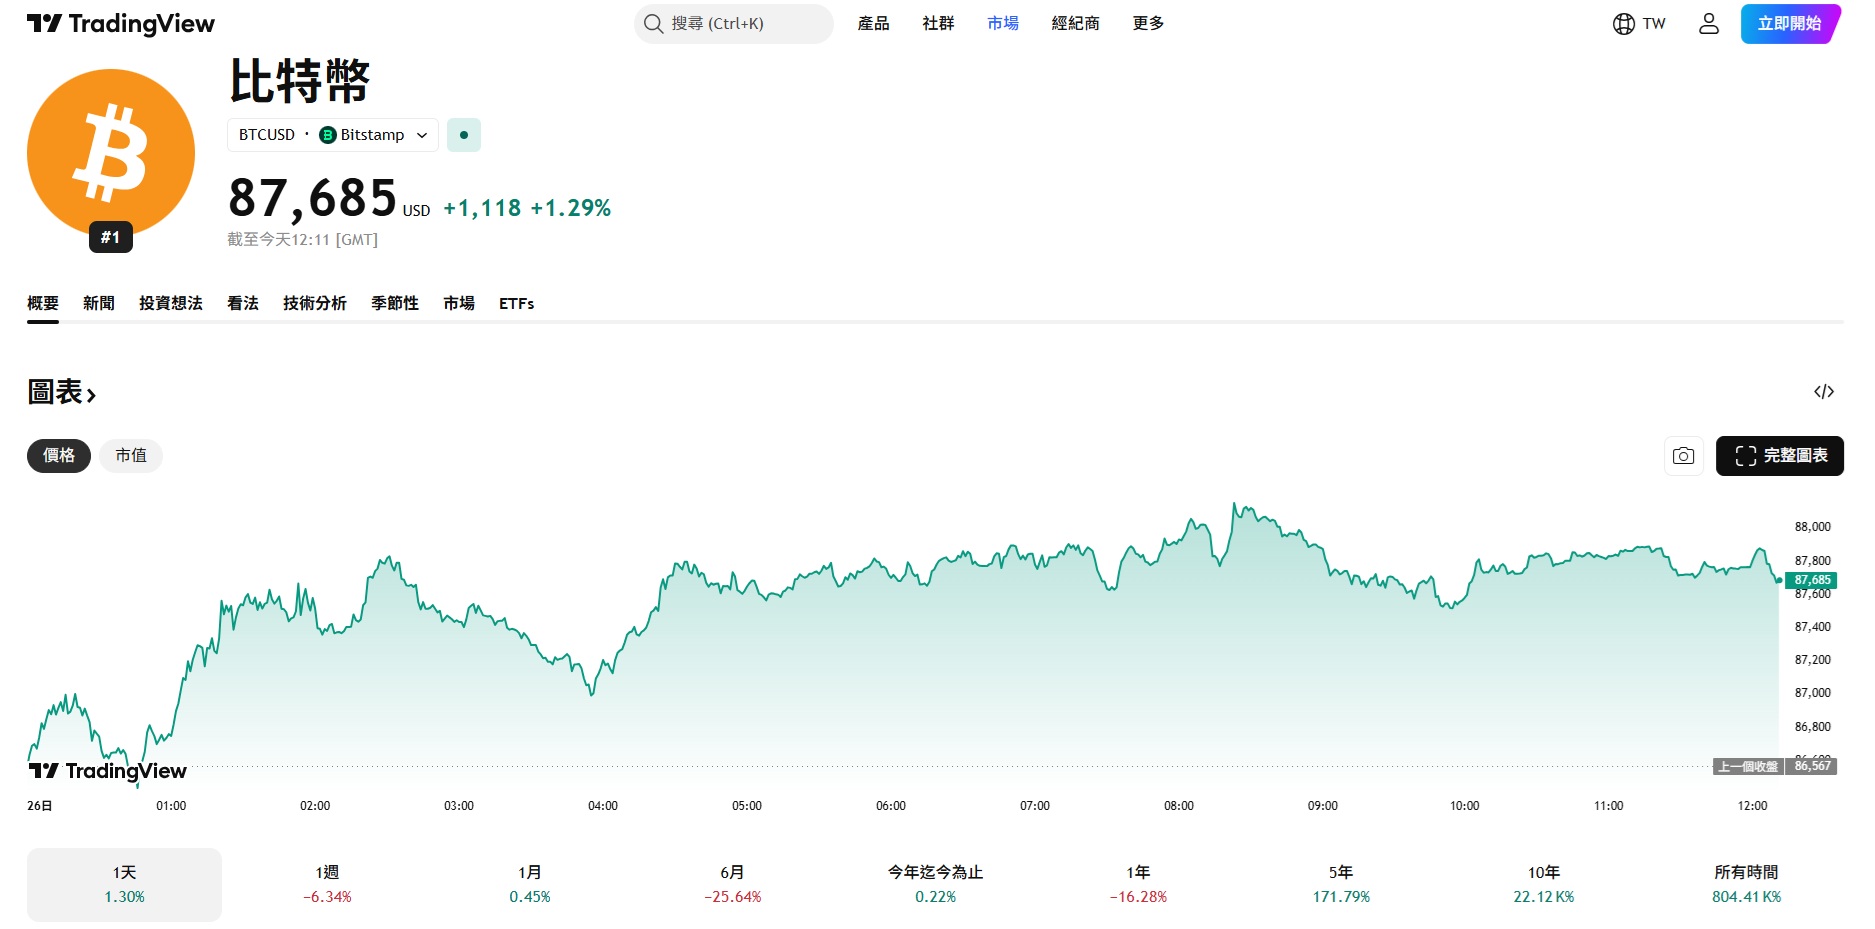The image size is (1875, 929).
Task: Select the 價格 display mode
Action: click(58, 455)
